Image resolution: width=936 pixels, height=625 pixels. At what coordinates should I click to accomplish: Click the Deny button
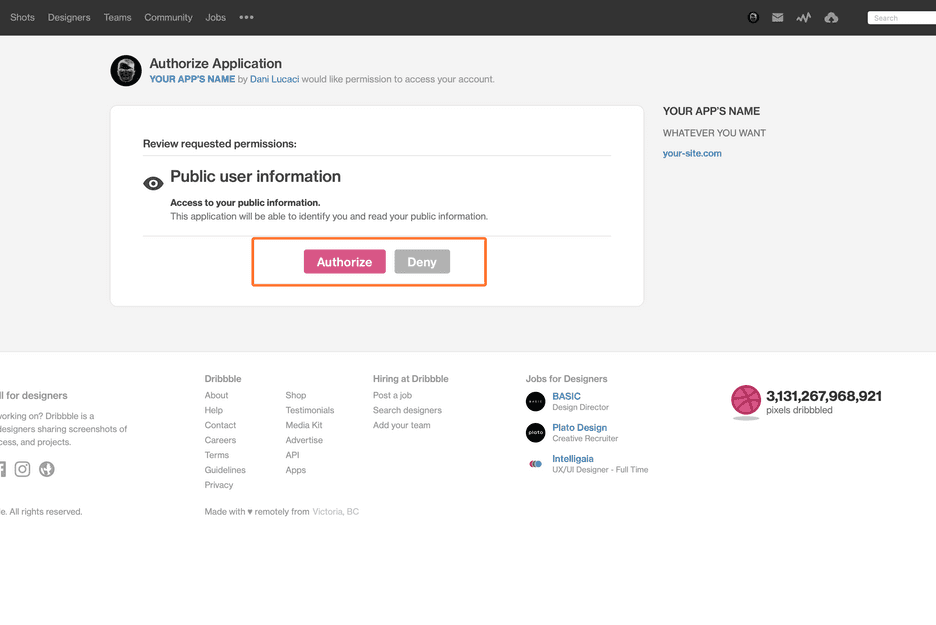coord(422,261)
